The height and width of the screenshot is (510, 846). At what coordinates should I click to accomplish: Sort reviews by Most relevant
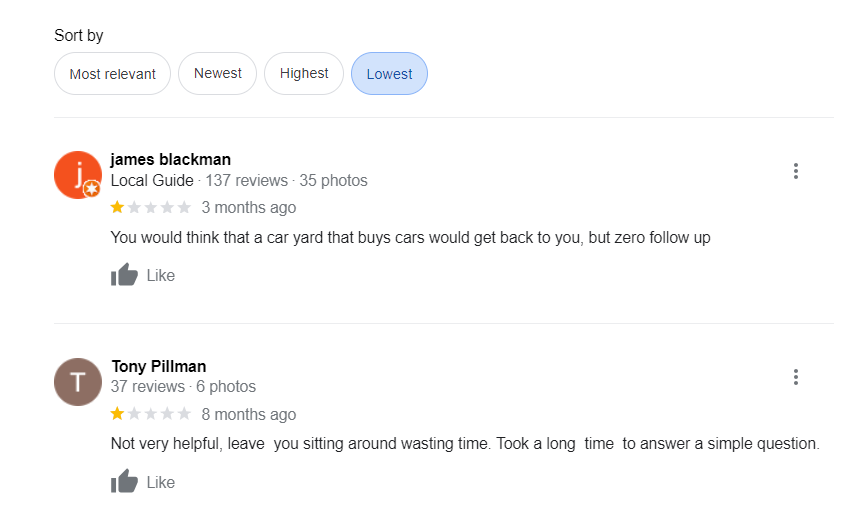point(112,74)
